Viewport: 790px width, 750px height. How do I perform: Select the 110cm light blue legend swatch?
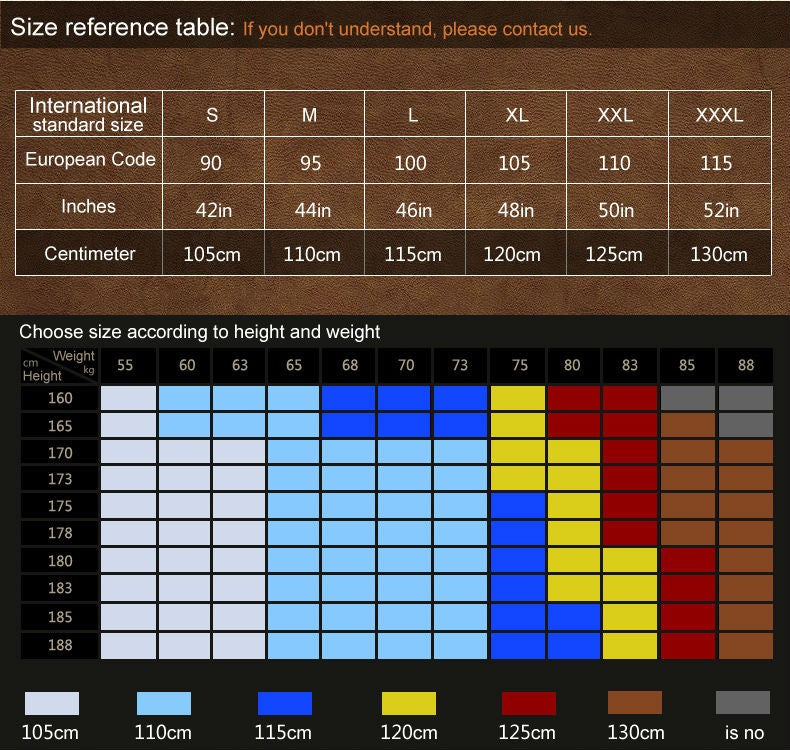pyautogui.click(x=163, y=703)
